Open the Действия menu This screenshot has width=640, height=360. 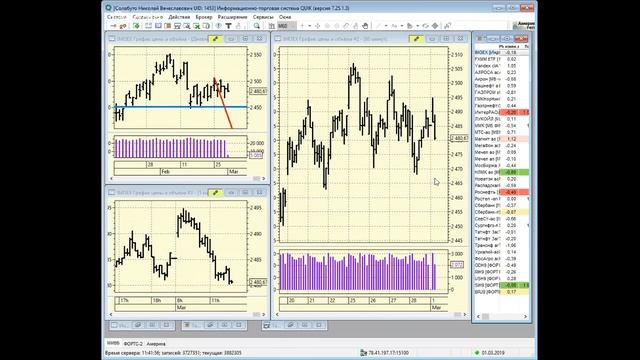coord(179,17)
